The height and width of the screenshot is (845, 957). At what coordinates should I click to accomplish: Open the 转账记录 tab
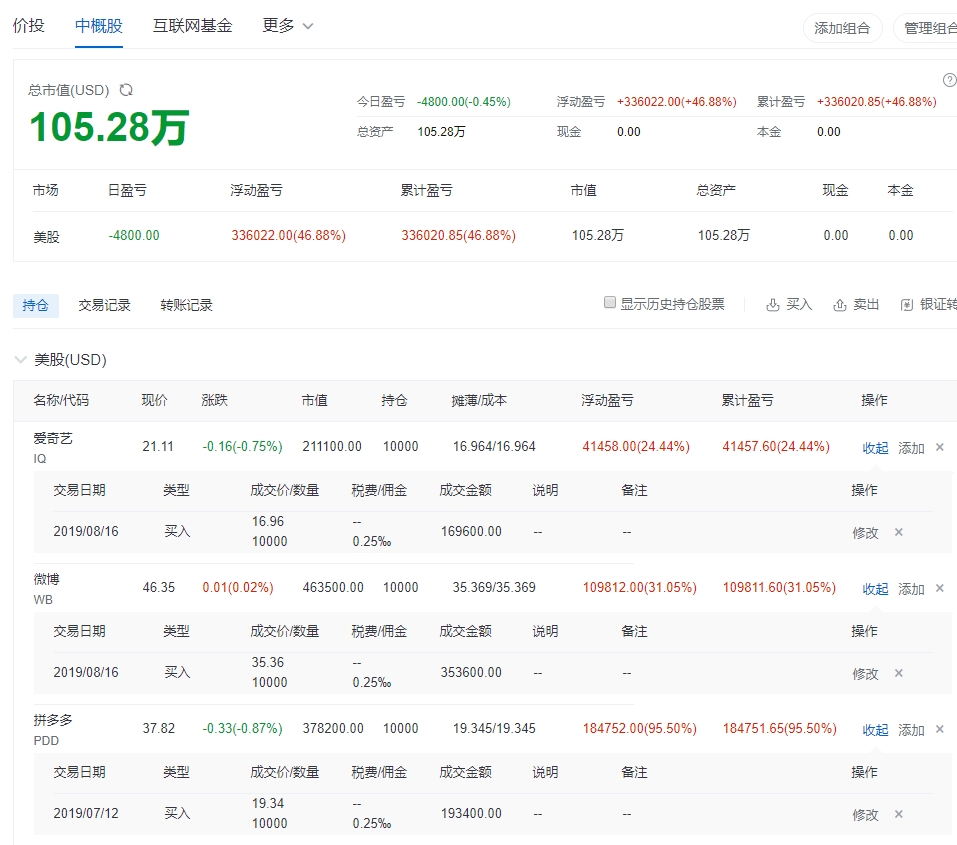[186, 305]
